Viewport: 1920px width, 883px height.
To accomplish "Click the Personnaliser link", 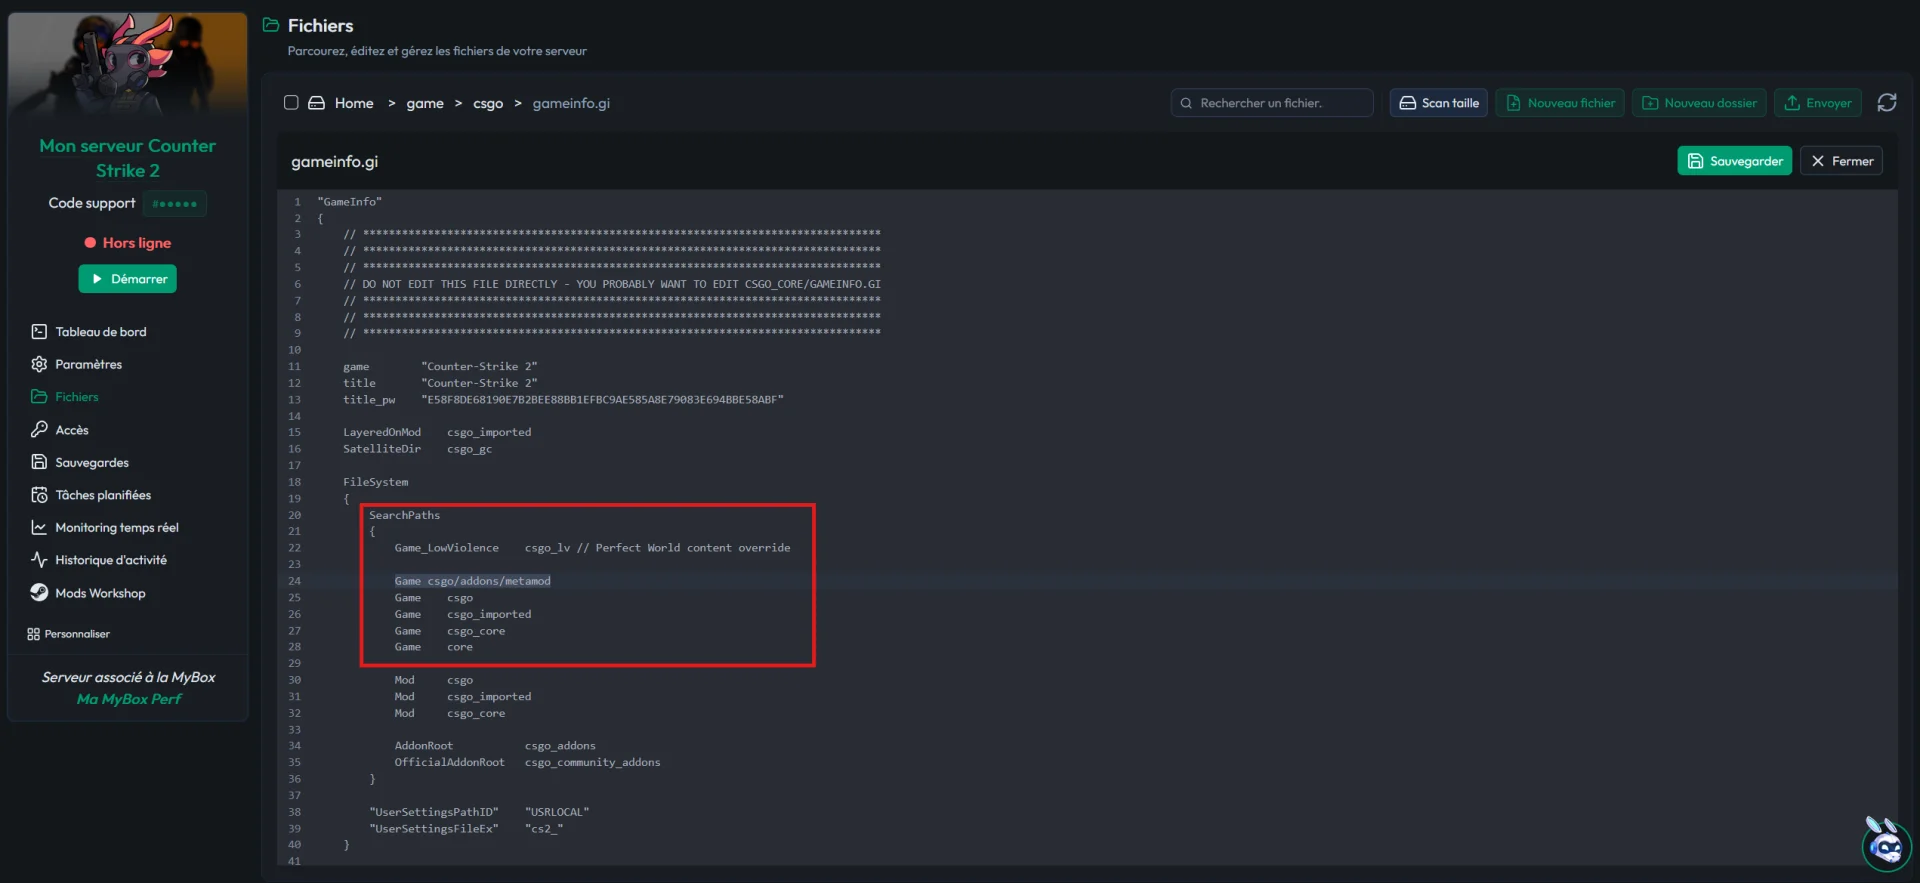I will (x=77, y=634).
